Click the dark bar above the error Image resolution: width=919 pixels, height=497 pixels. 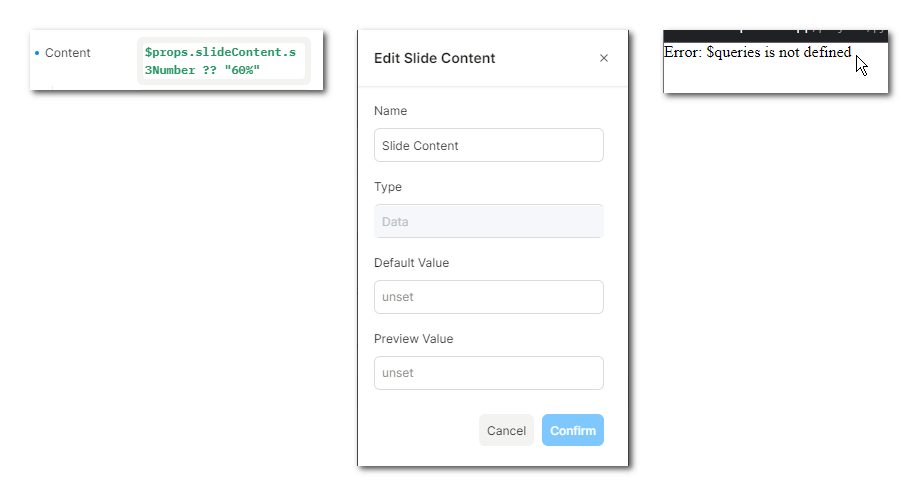pos(775,35)
